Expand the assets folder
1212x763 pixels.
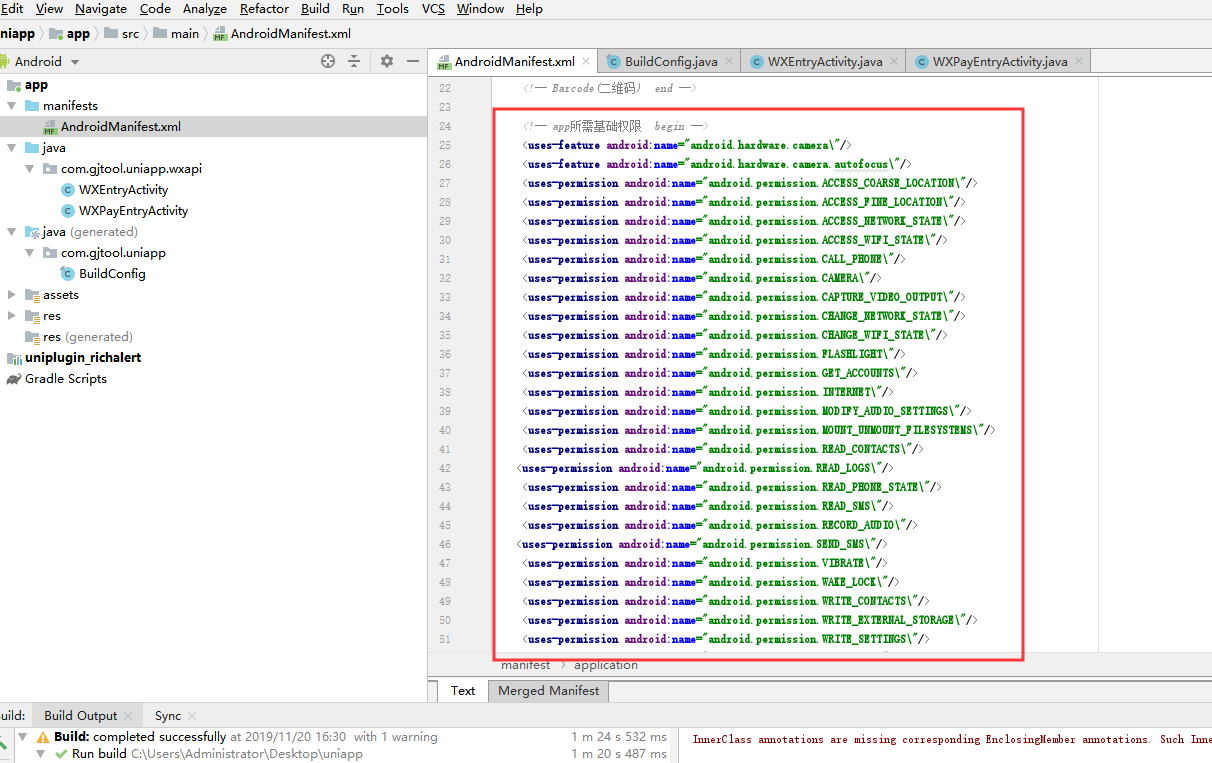(x=12, y=295)
